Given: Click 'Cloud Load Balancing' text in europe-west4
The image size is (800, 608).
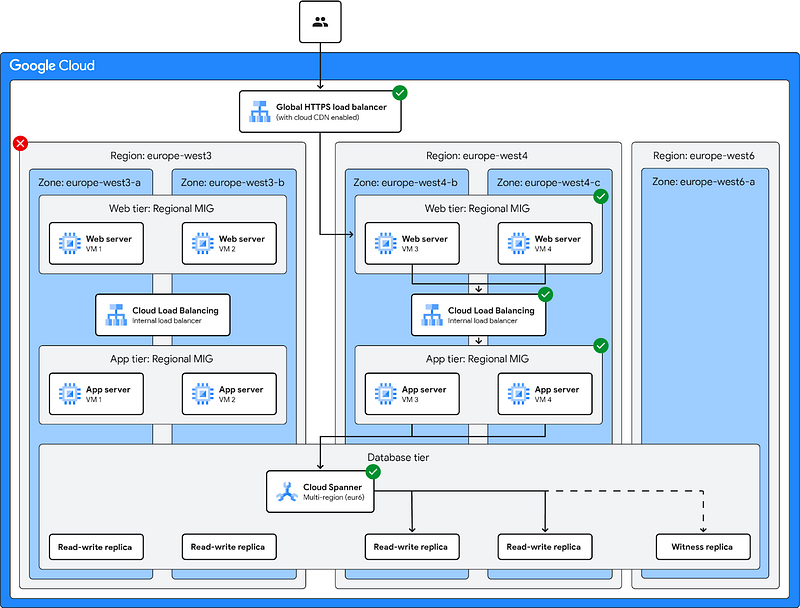Looking at the screenshot, I should click(491, 310).
